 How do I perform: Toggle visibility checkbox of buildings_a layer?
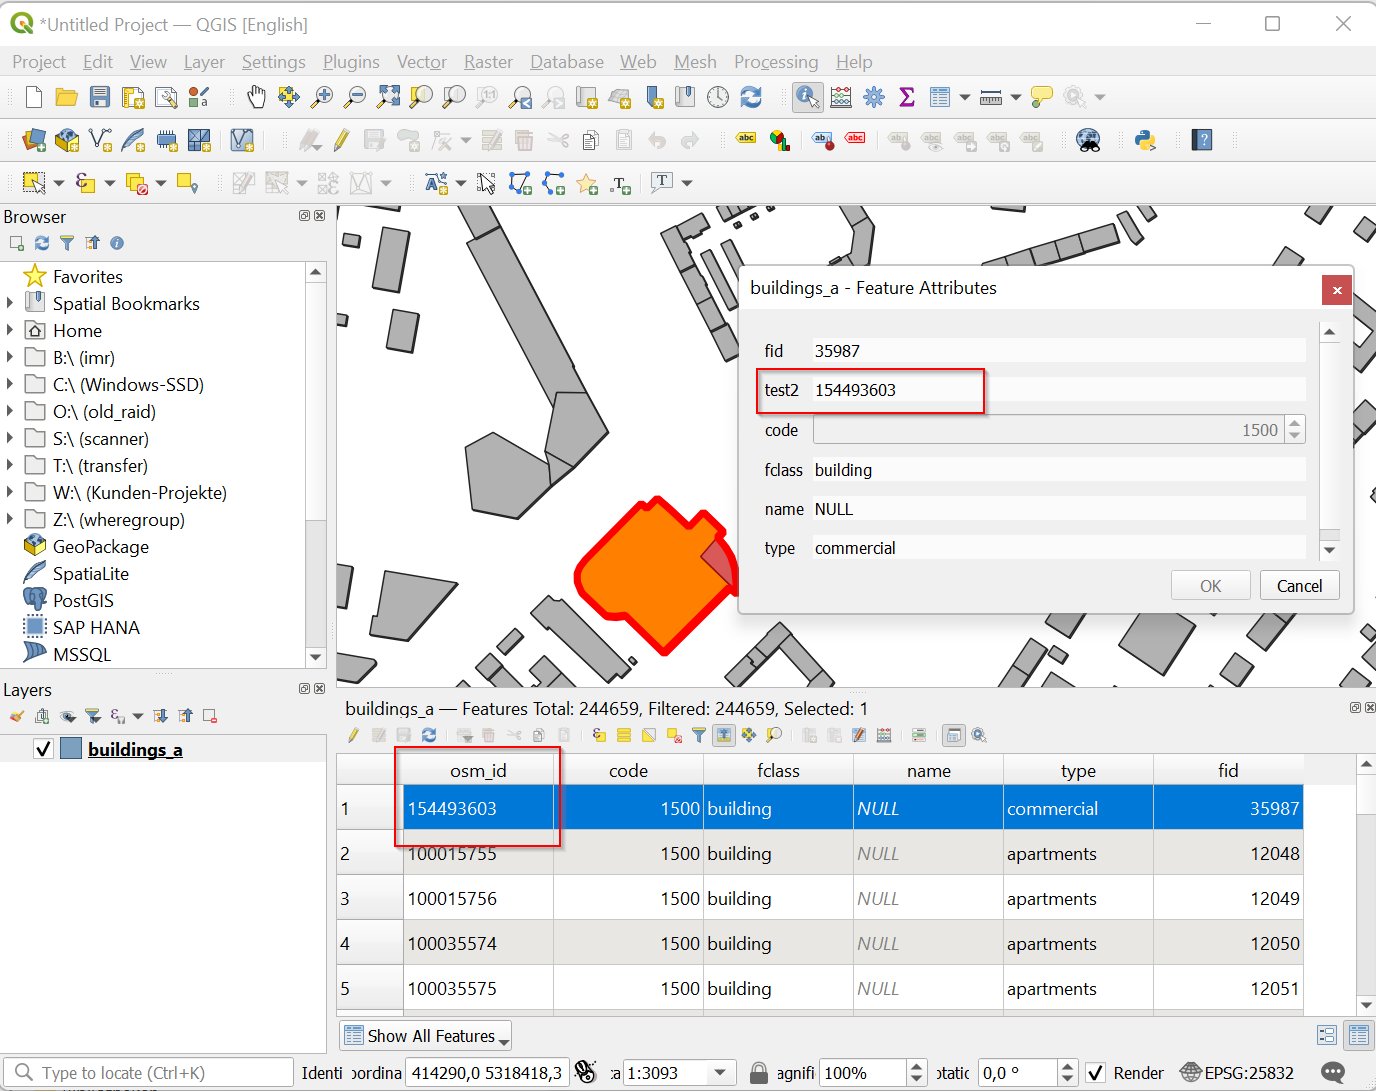pos(43,749)
